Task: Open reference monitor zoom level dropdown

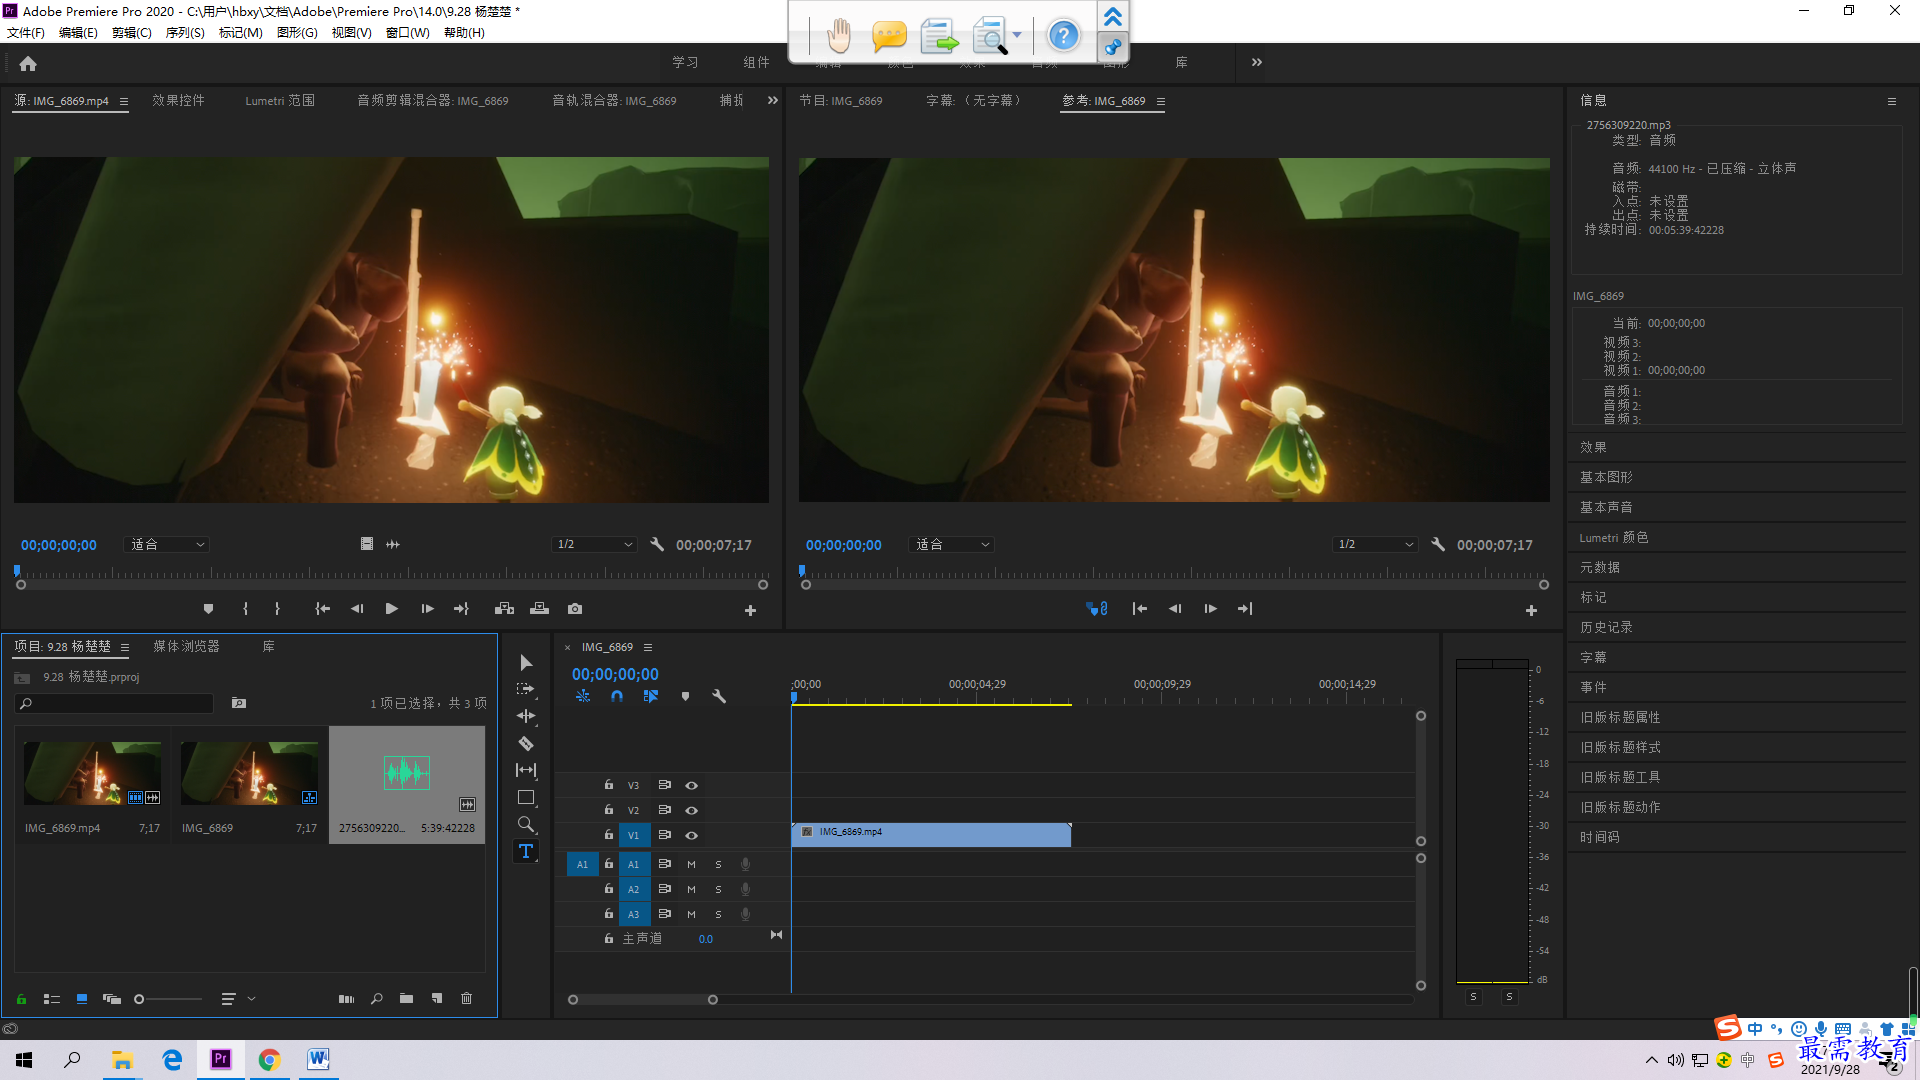Action: 952,545
